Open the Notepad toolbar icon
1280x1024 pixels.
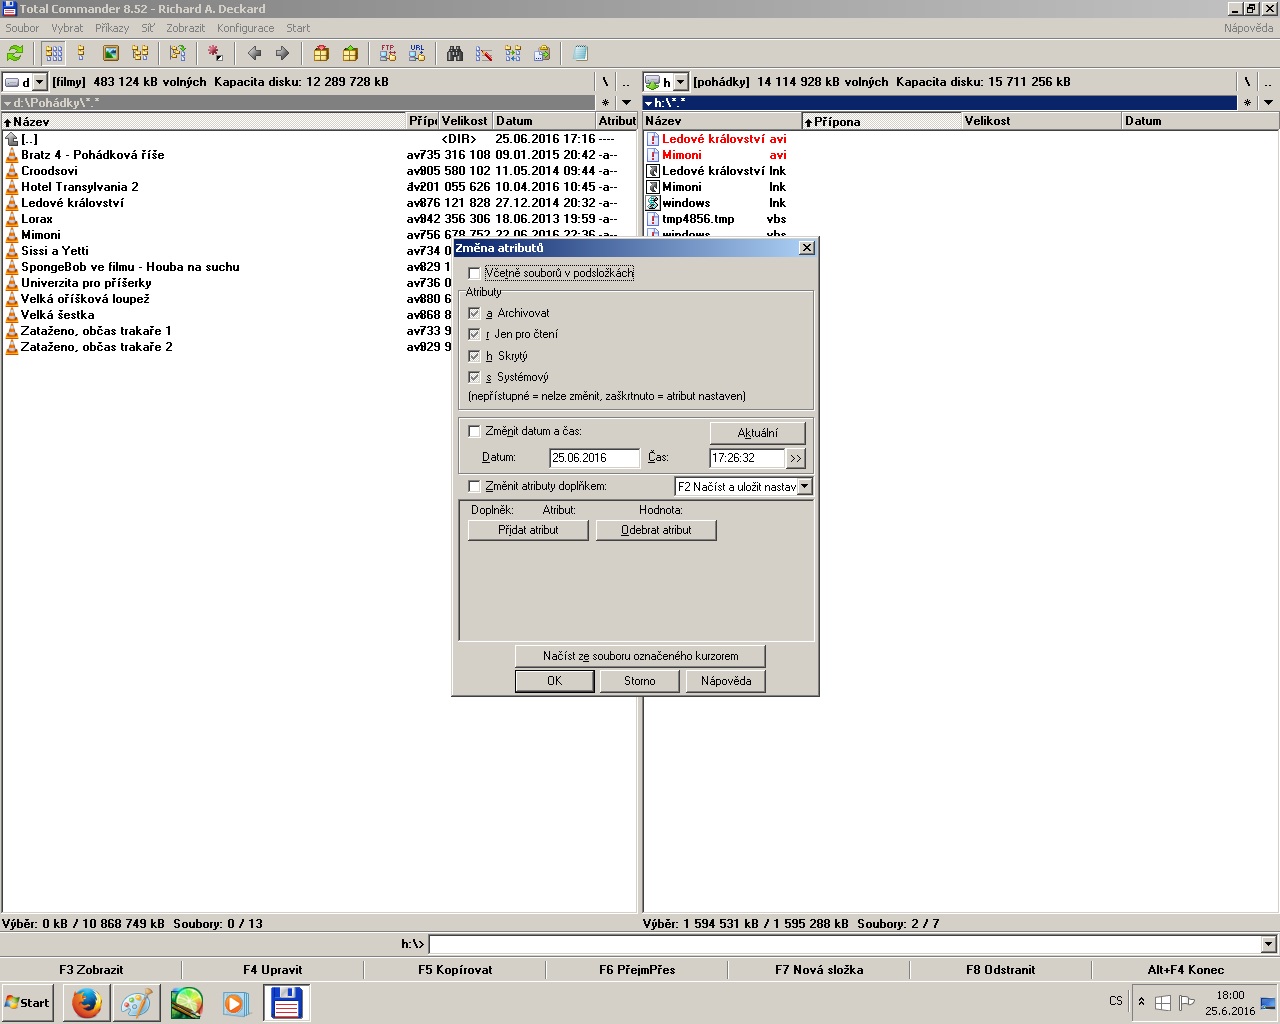tap(580, 53)
